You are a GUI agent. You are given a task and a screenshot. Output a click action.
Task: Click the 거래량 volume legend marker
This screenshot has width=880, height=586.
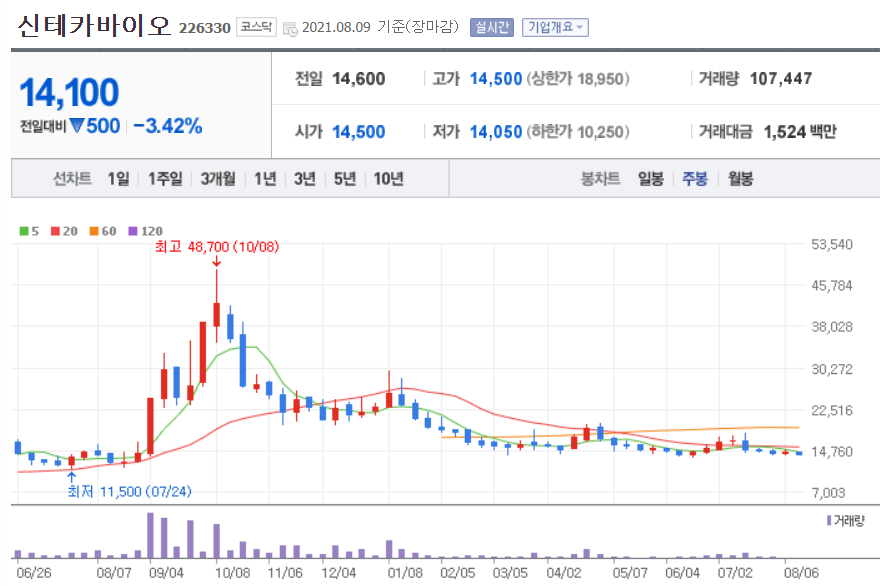(x=829, y=520)
